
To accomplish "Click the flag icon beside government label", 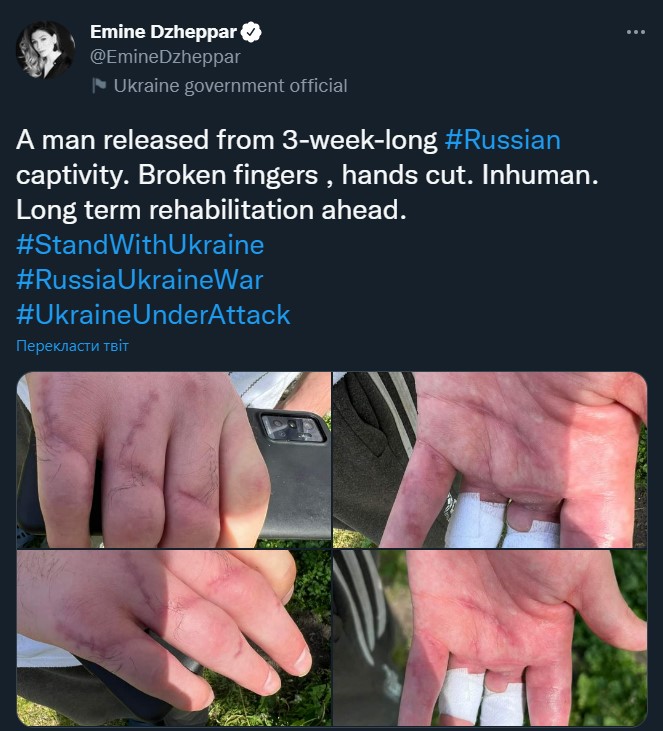I will pos(99,85).
